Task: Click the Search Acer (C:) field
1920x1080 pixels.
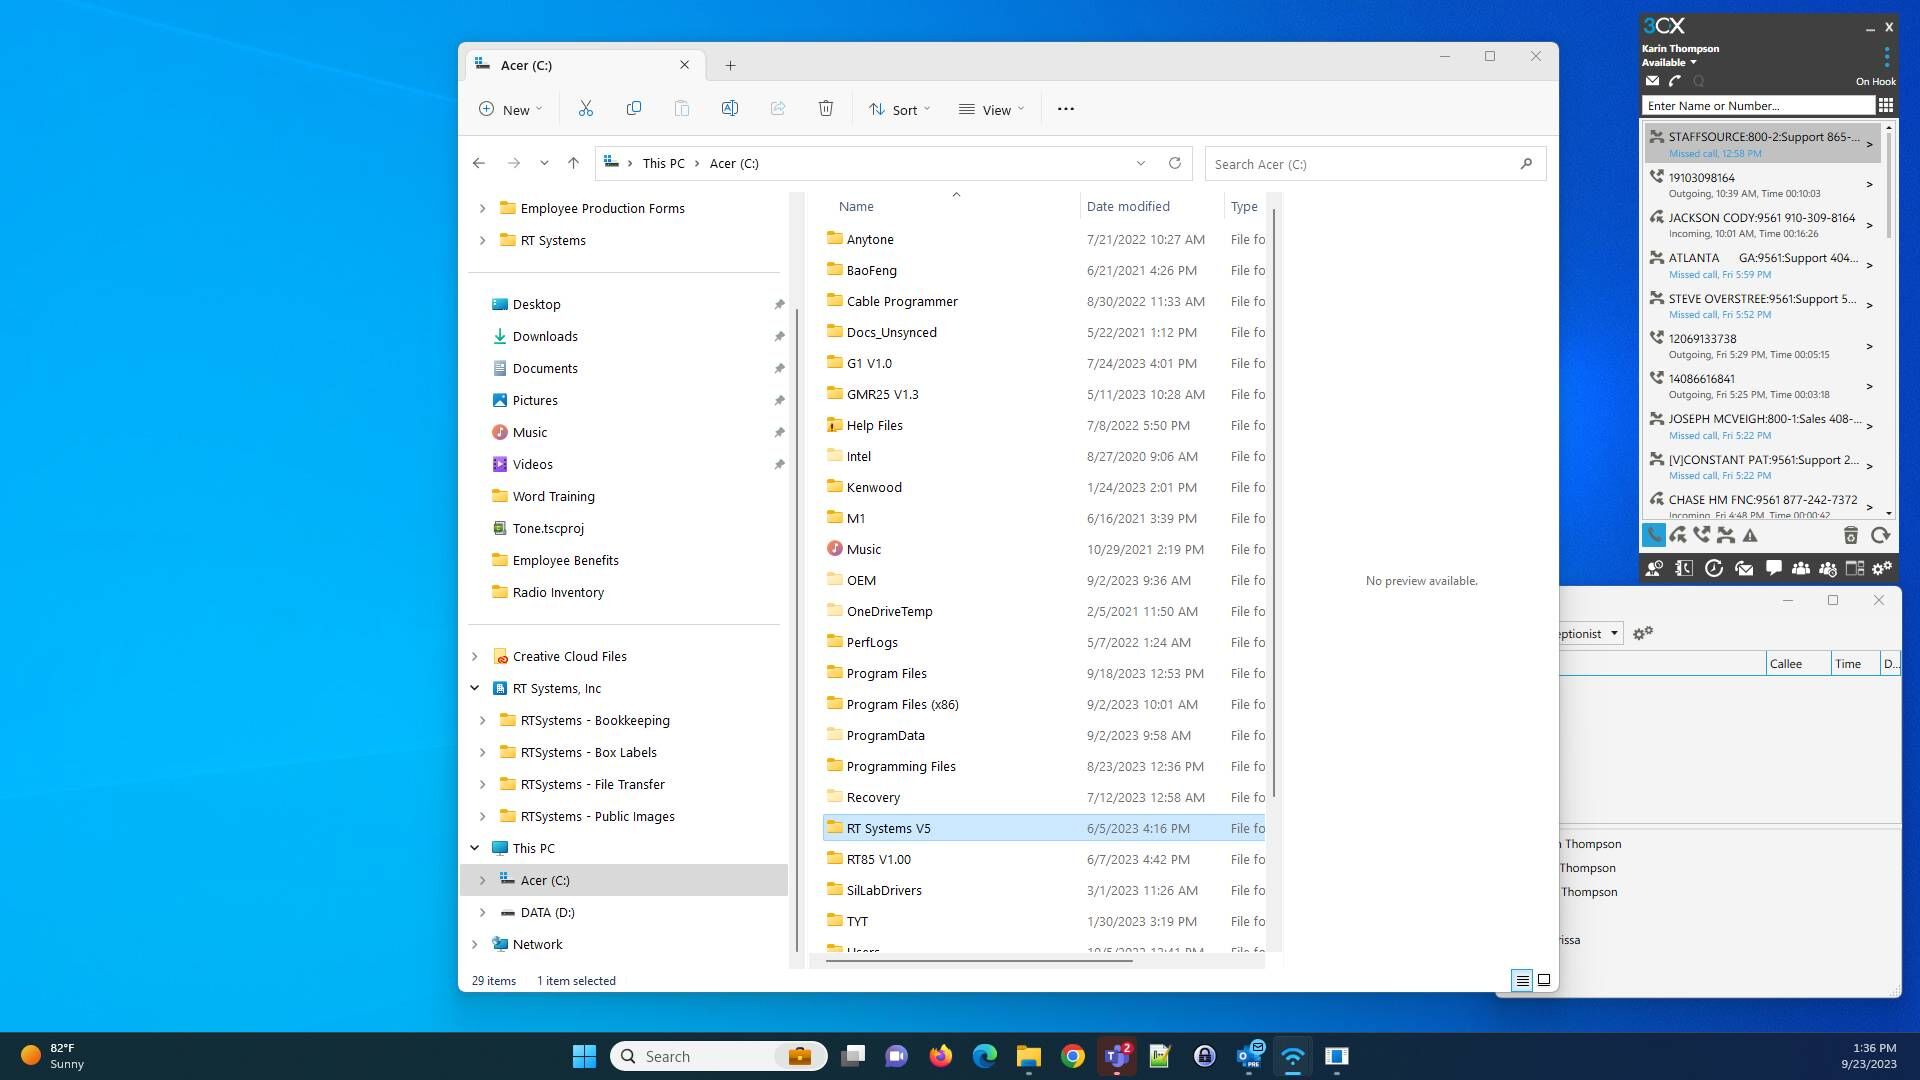Action: pyautogui.click(x=1375, y=164)
